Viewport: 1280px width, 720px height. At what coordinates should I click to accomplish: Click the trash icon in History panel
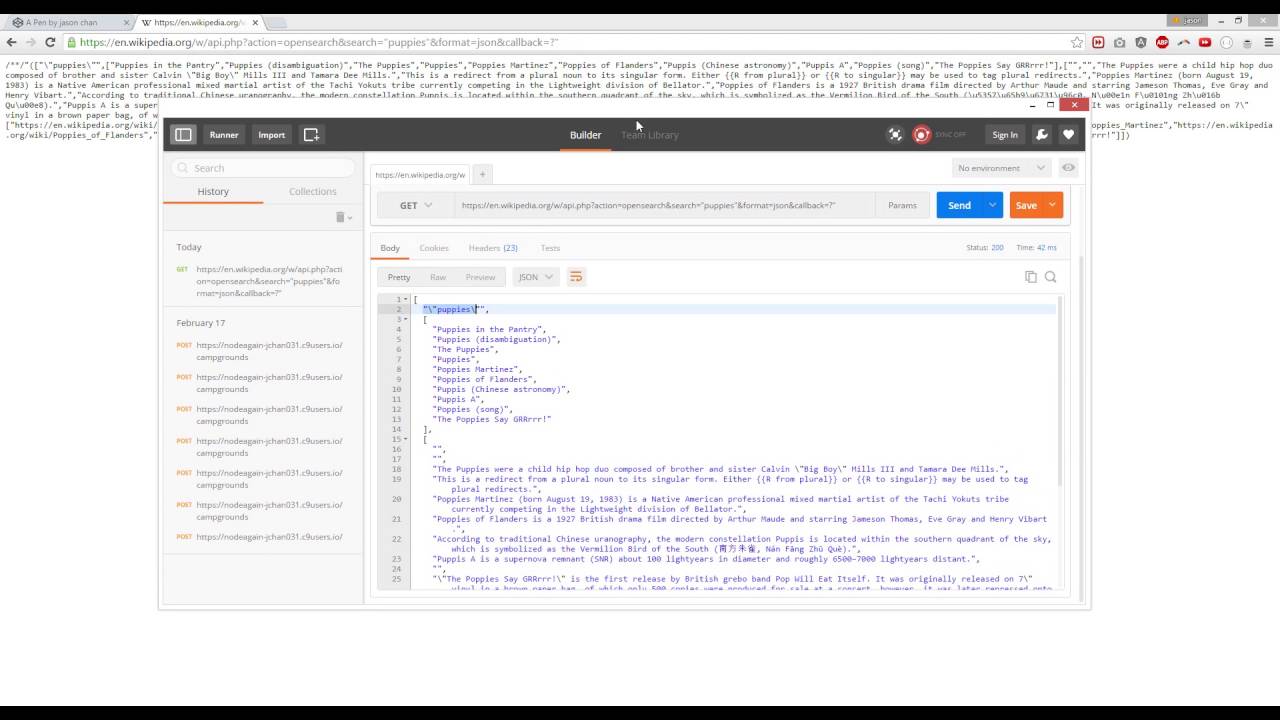click(340, 217)
